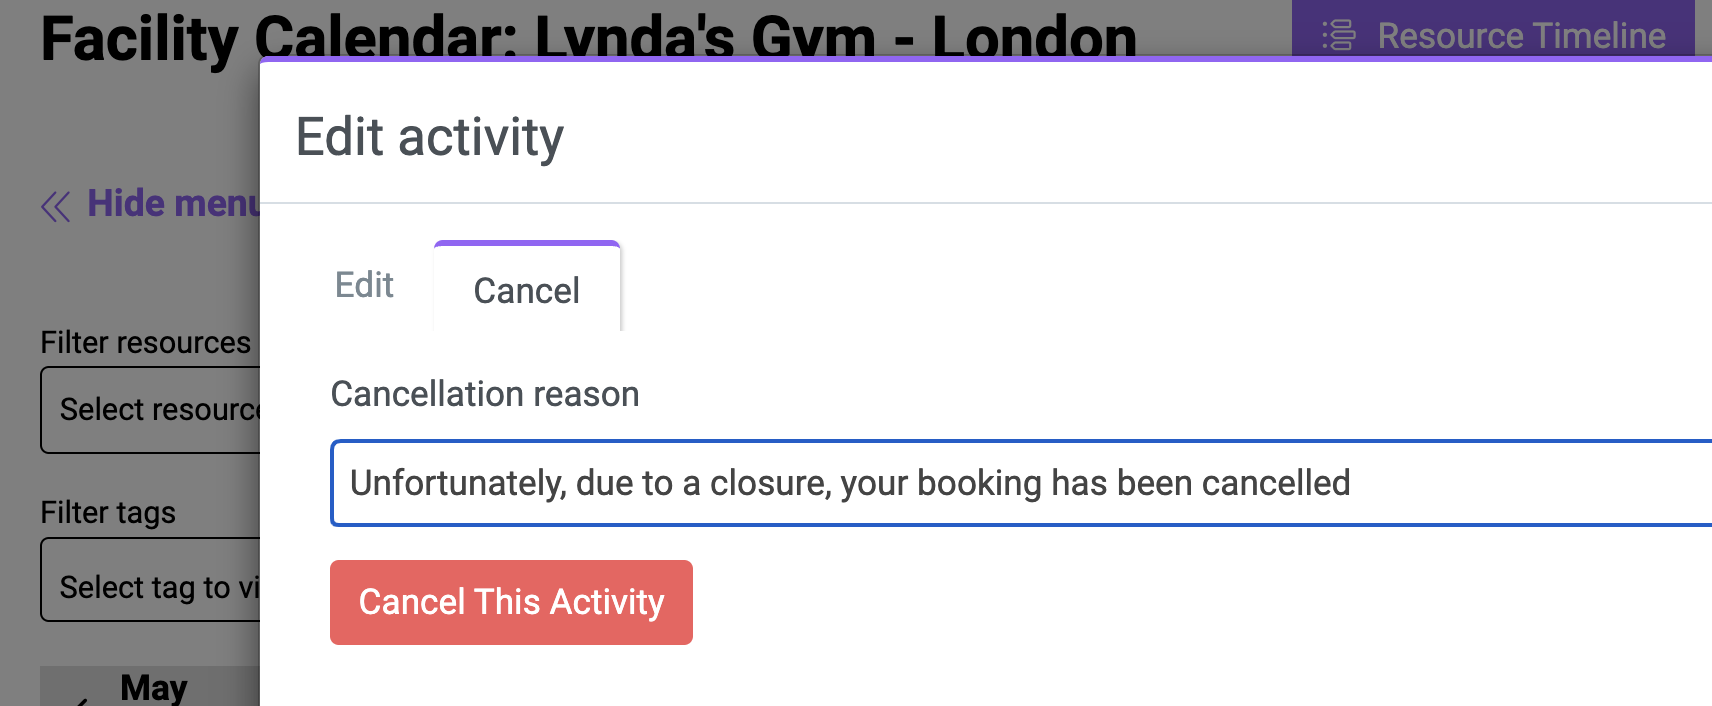Open the Select resource dropdown
Screen dimensions: 1712x706
point(150,410)
